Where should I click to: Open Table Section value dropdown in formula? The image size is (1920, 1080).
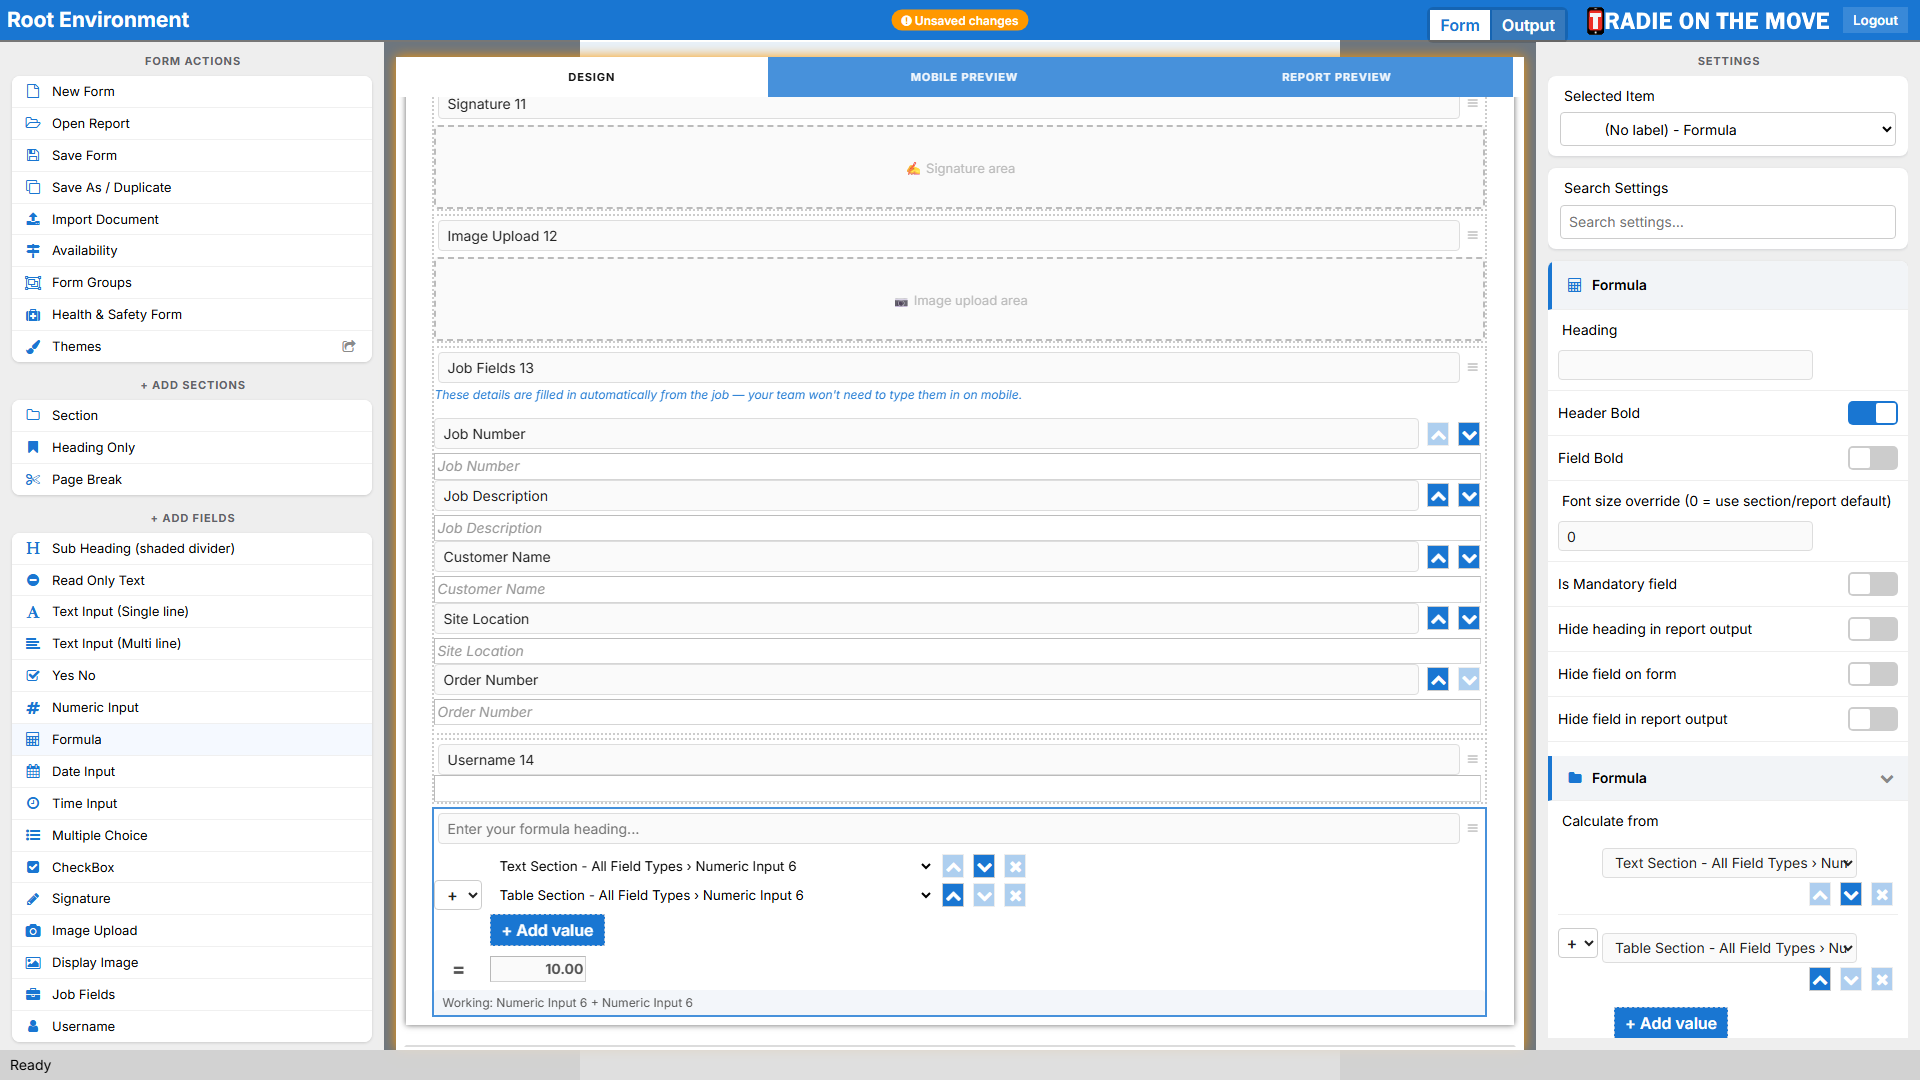point(715,895)
